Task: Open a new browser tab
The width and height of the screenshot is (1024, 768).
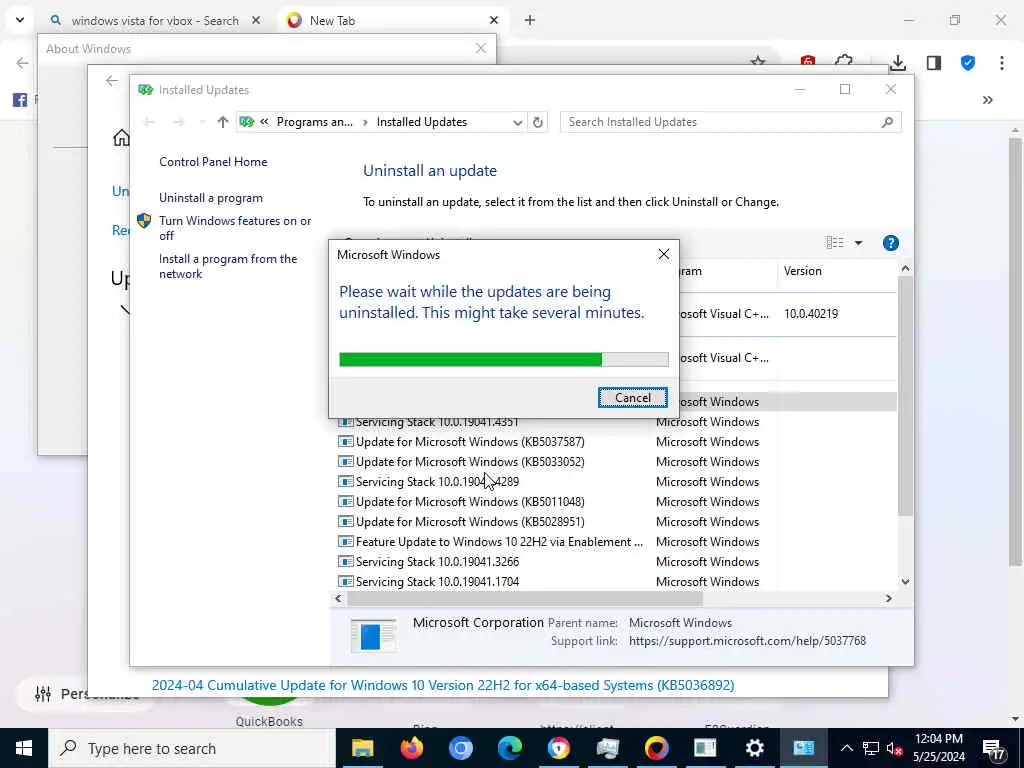Action: (x=530, y=21)
